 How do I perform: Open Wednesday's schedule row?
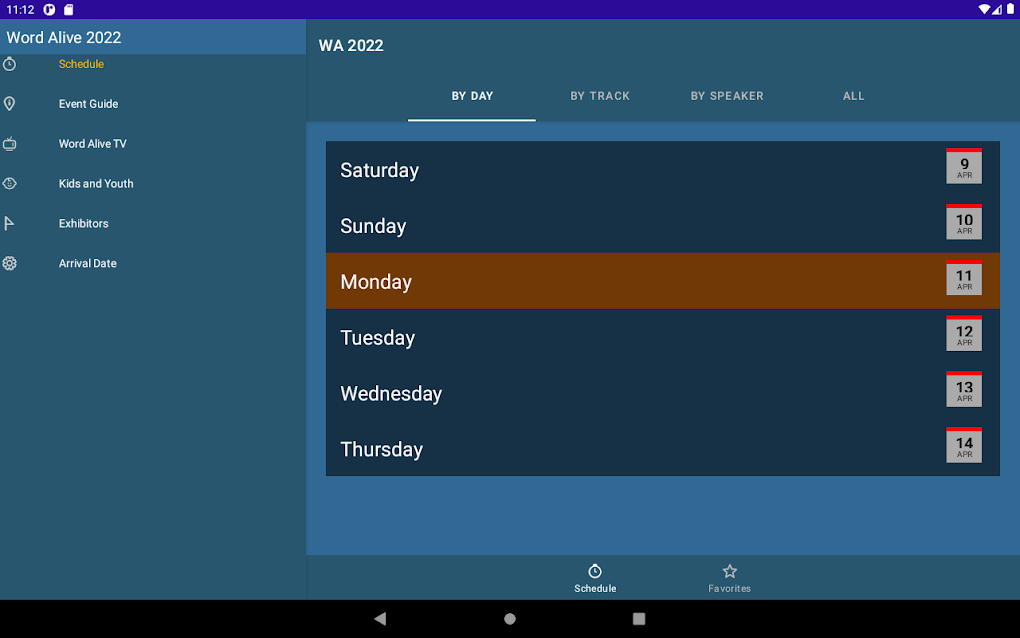pos(662,393)
